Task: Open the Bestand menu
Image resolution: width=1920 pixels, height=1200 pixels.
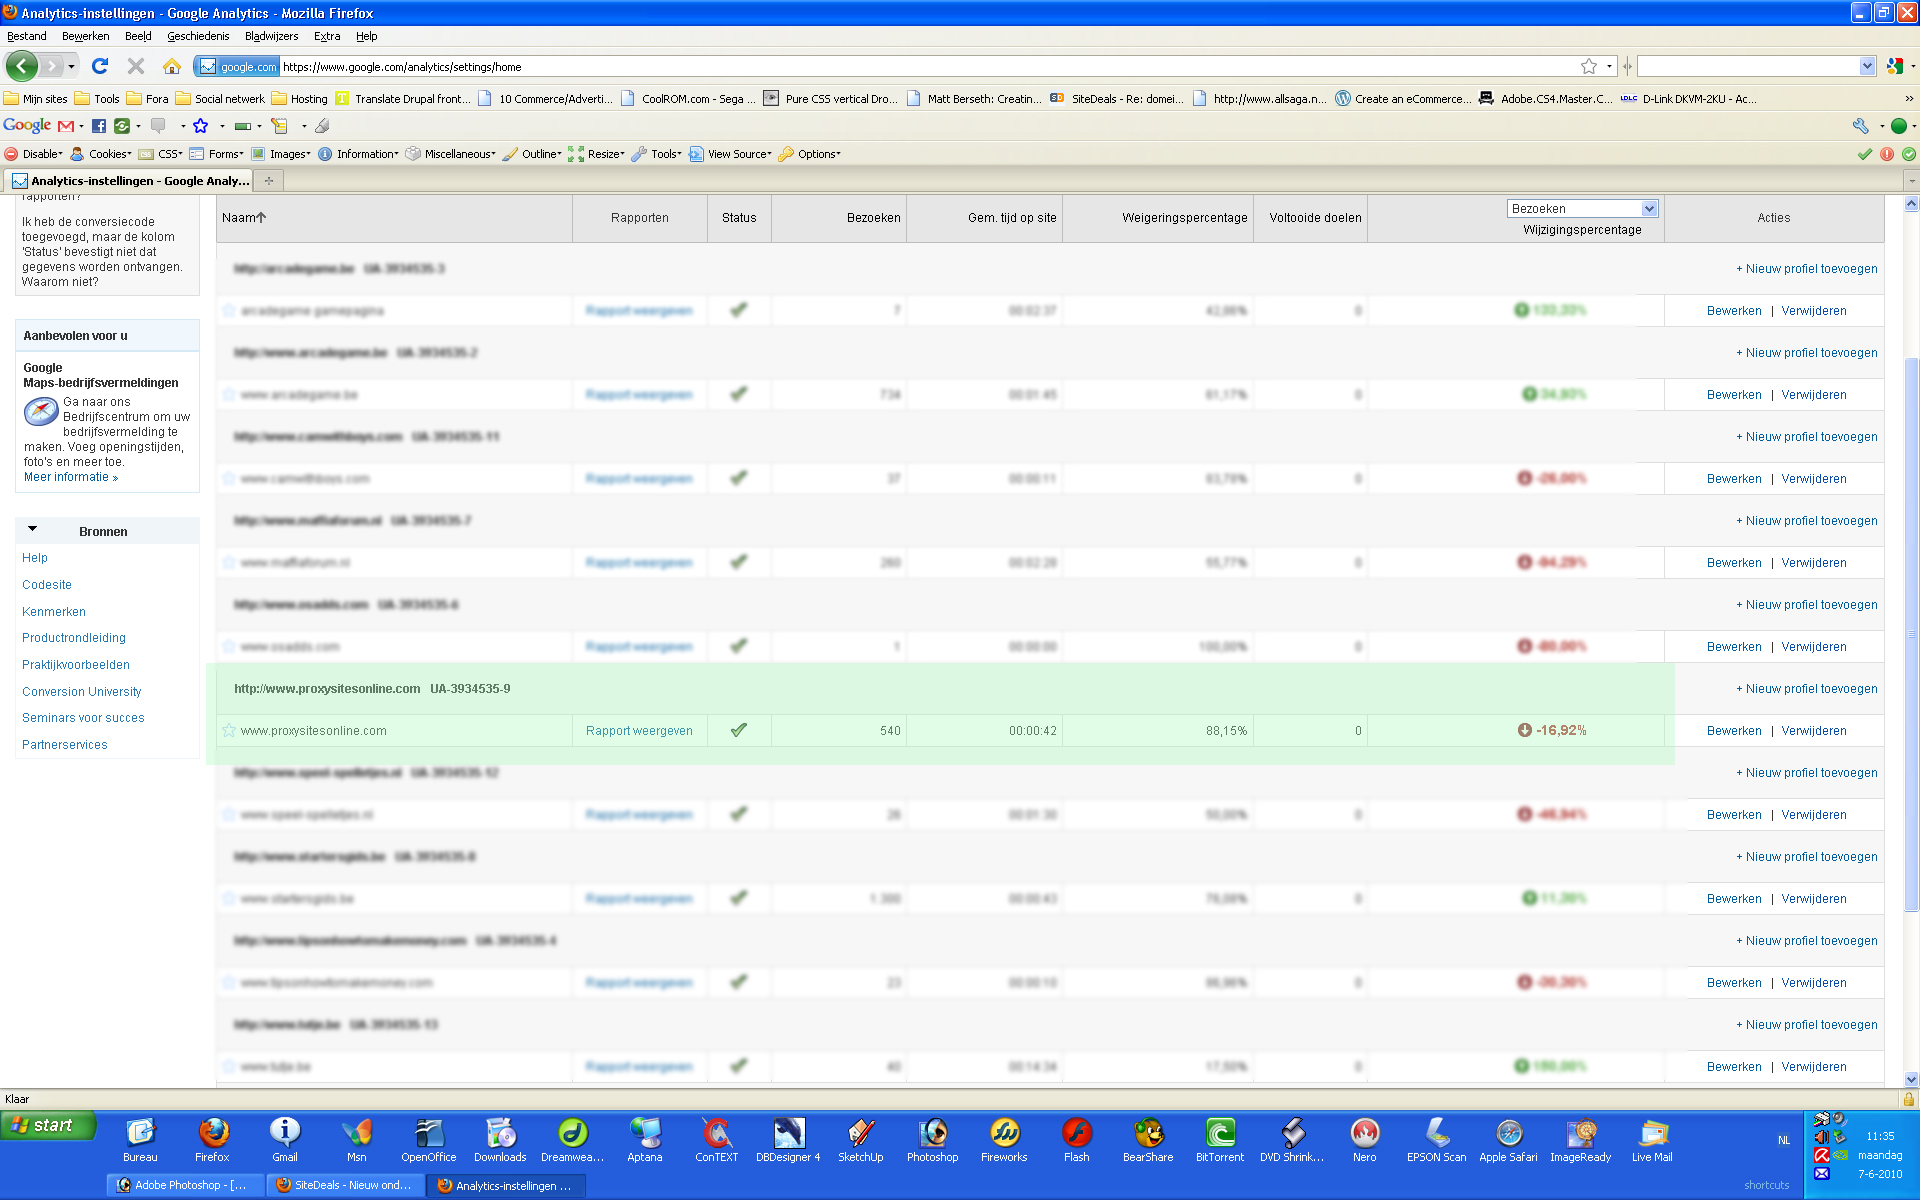Action: 27,36
